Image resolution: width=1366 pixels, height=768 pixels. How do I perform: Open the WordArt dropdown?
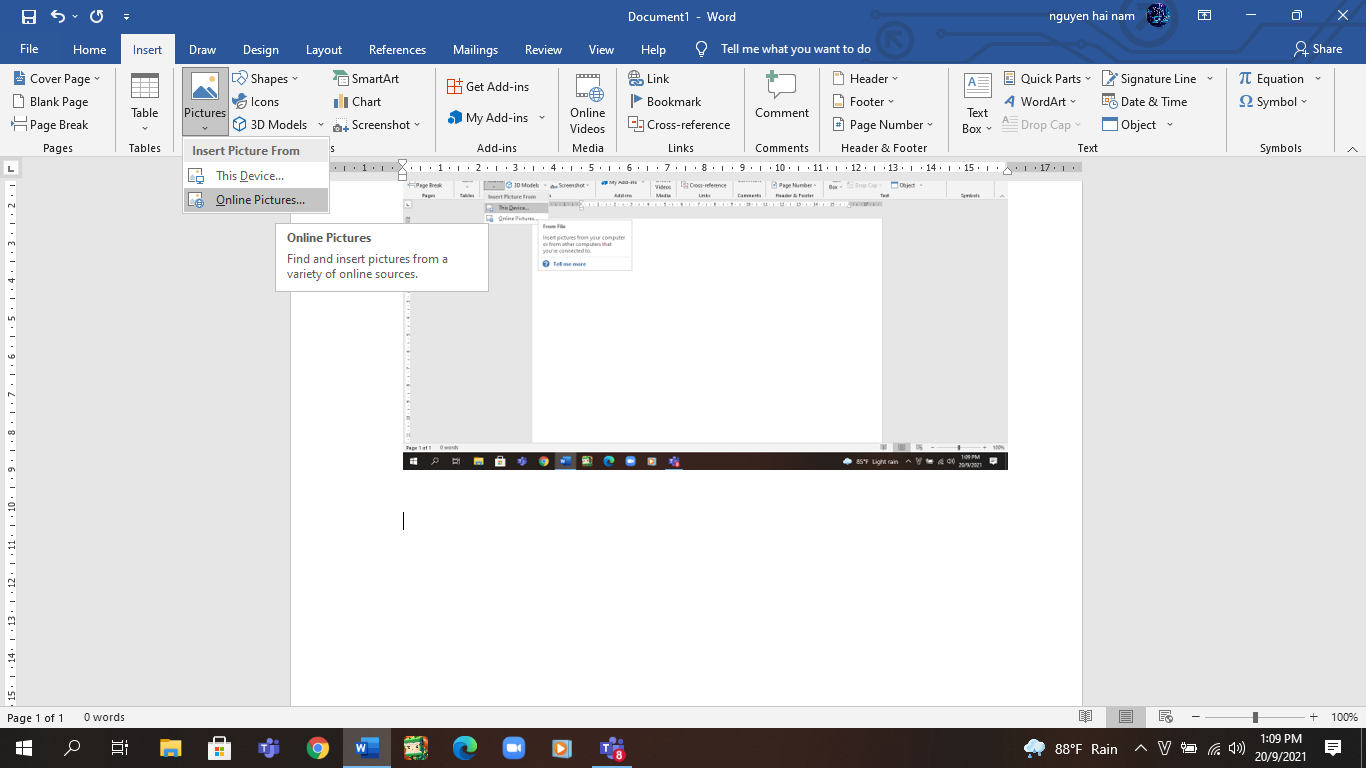[1073, 102]
